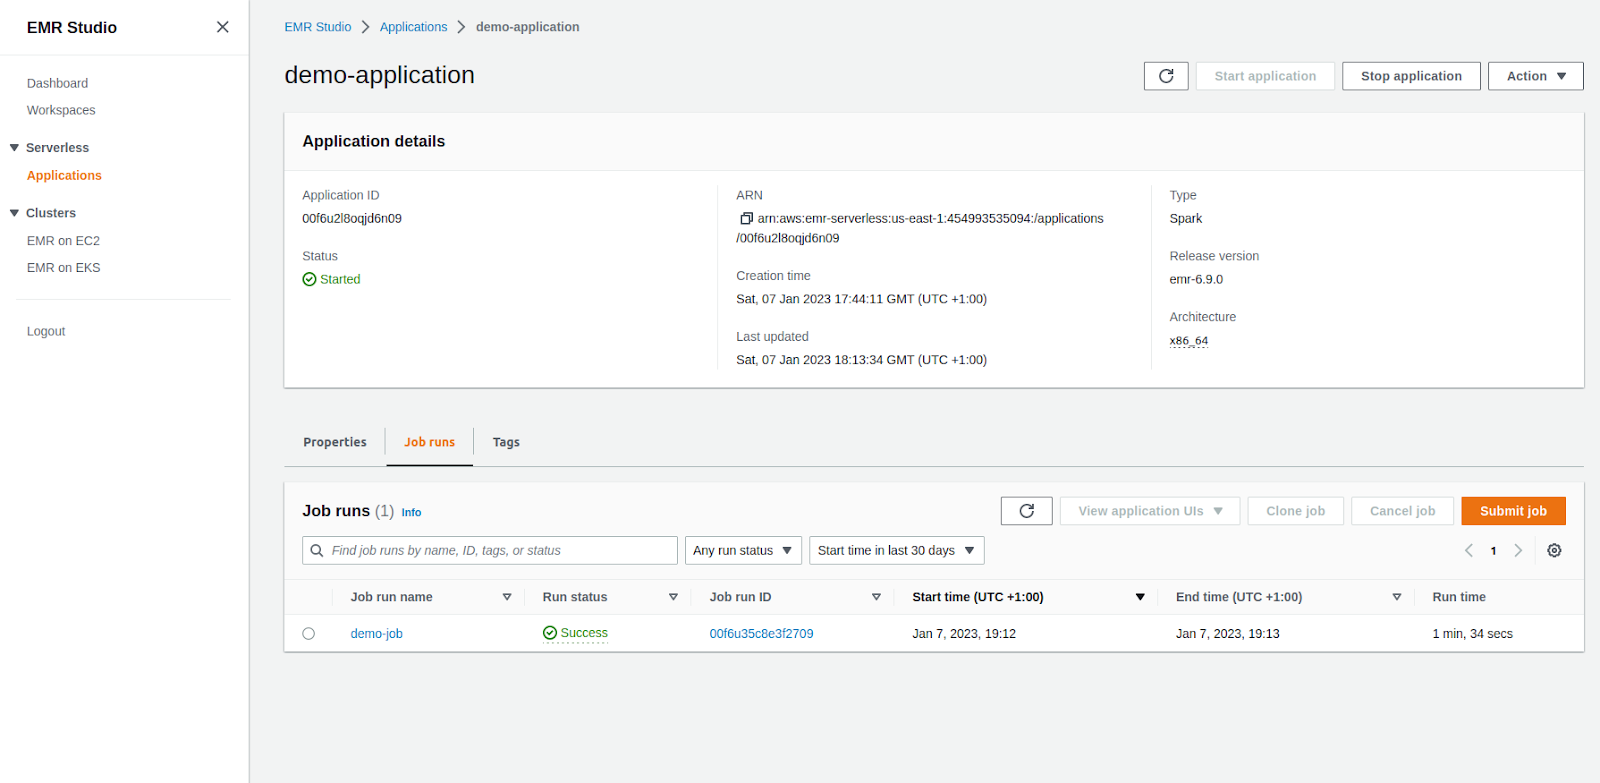Collapse the Serverless navigation section

pos(14,147)
